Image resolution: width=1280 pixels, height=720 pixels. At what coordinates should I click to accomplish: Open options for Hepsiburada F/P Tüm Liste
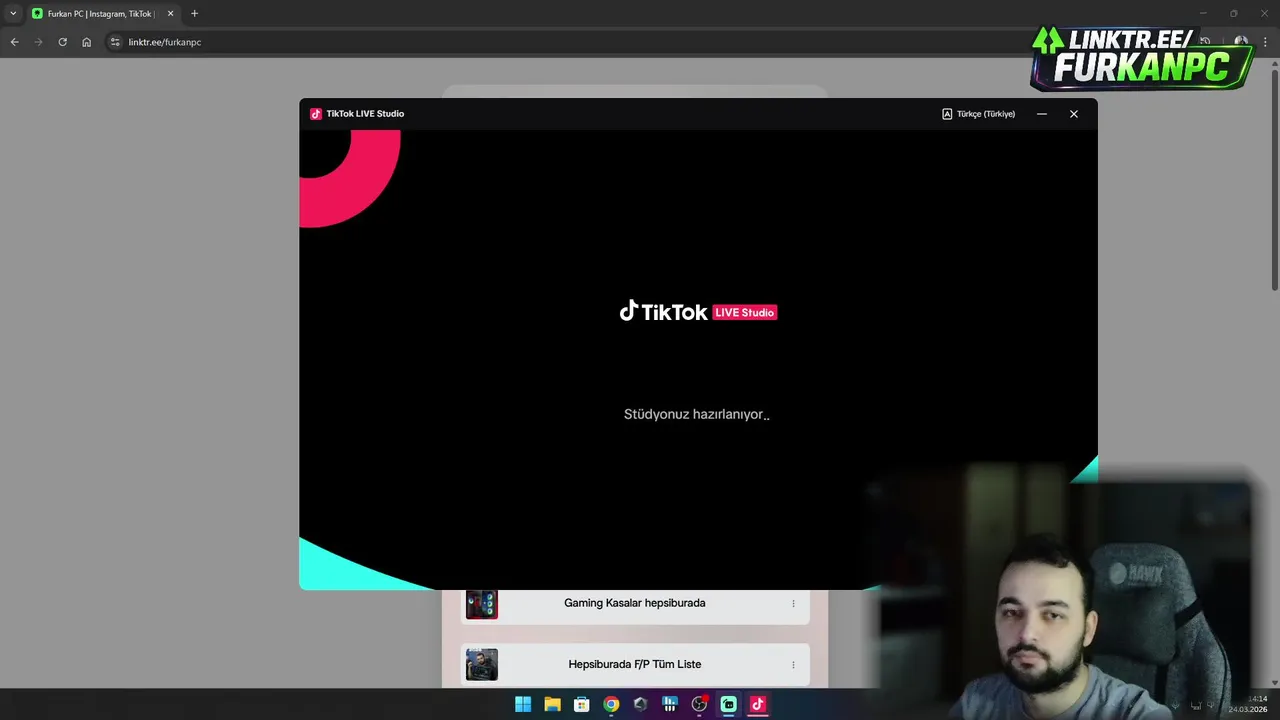click(x=793, y=665)
